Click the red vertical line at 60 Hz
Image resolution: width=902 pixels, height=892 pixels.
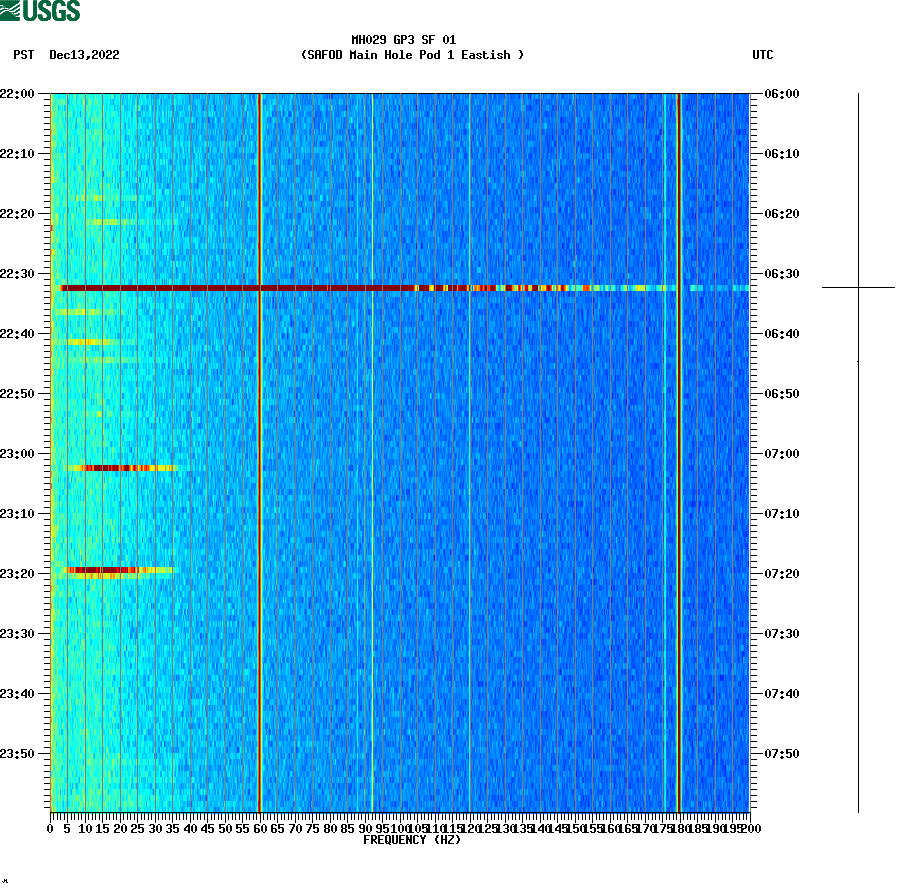click(259, 450)
